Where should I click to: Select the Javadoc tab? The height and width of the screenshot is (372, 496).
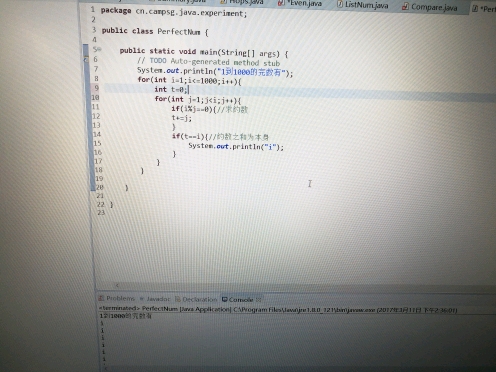[155, 299]
